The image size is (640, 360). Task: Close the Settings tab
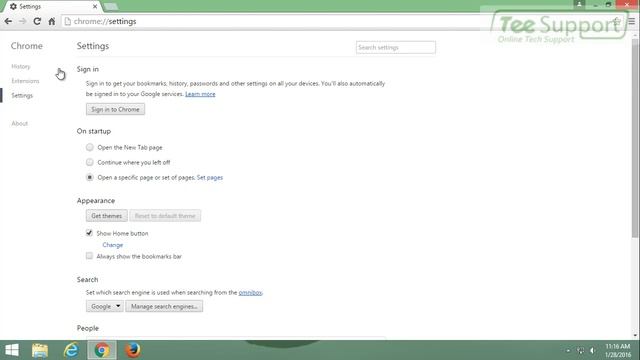[x=95, y=7]
